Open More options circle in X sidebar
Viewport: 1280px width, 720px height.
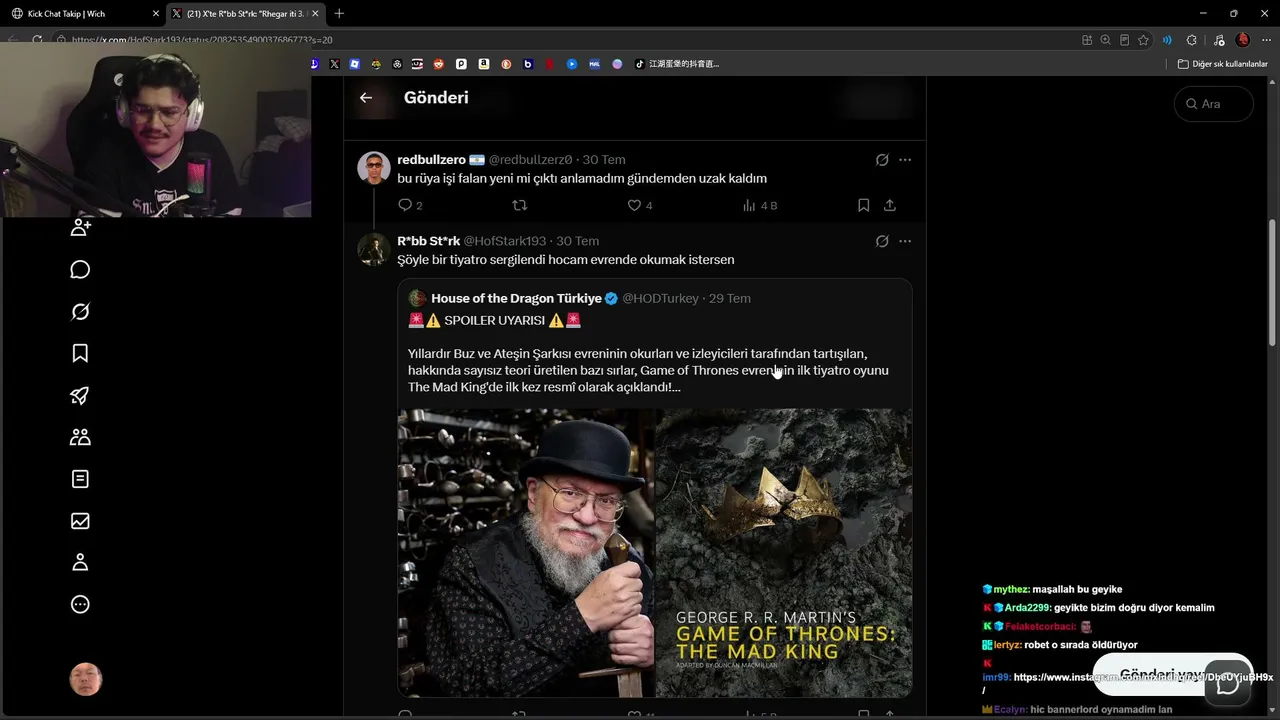[x=81, y=604]
